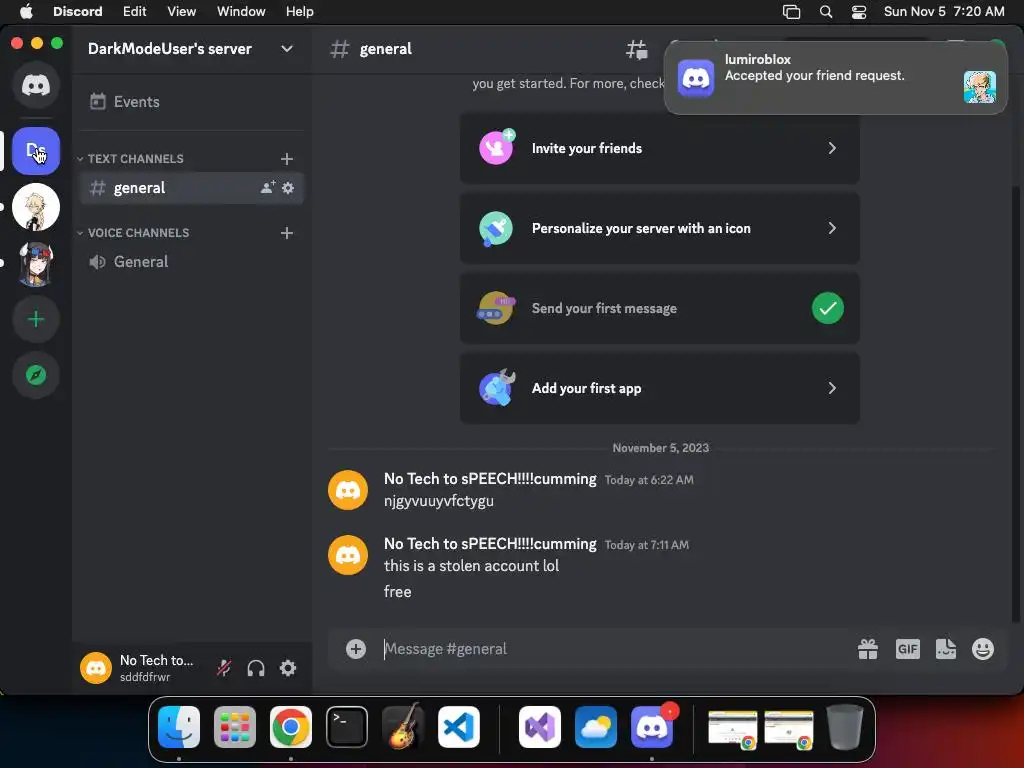Open the attachment plus button in message bar

pos(356,649)
